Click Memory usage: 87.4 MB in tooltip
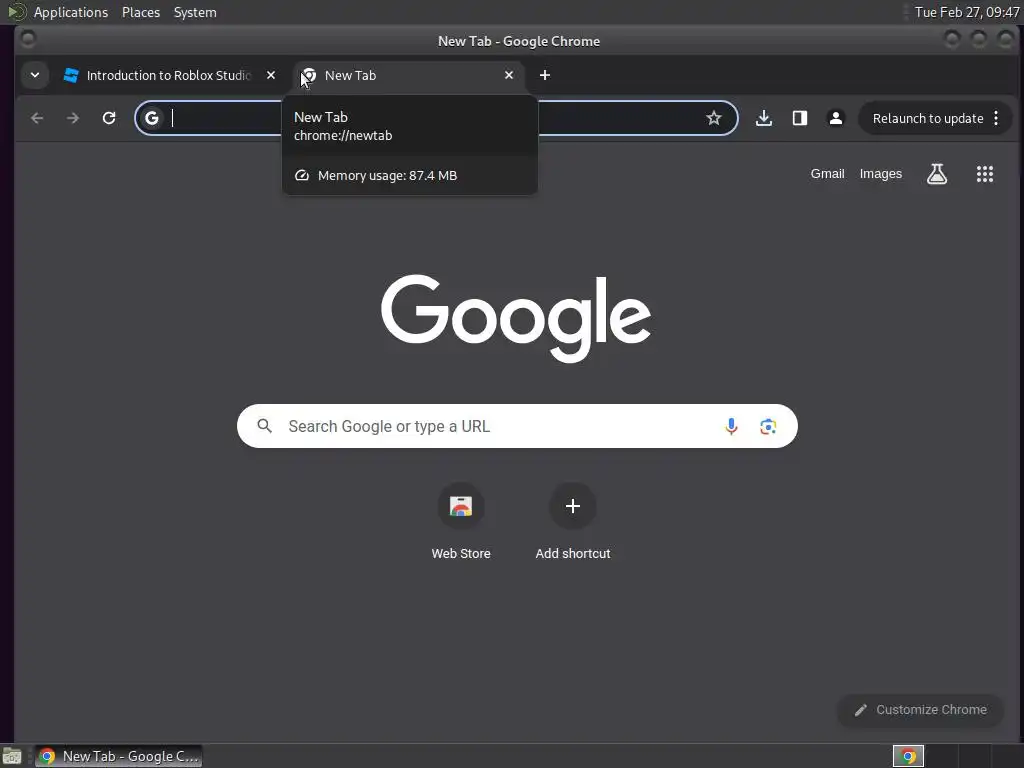The width and height of the screenshot is (1024, 768). [387, 176]
